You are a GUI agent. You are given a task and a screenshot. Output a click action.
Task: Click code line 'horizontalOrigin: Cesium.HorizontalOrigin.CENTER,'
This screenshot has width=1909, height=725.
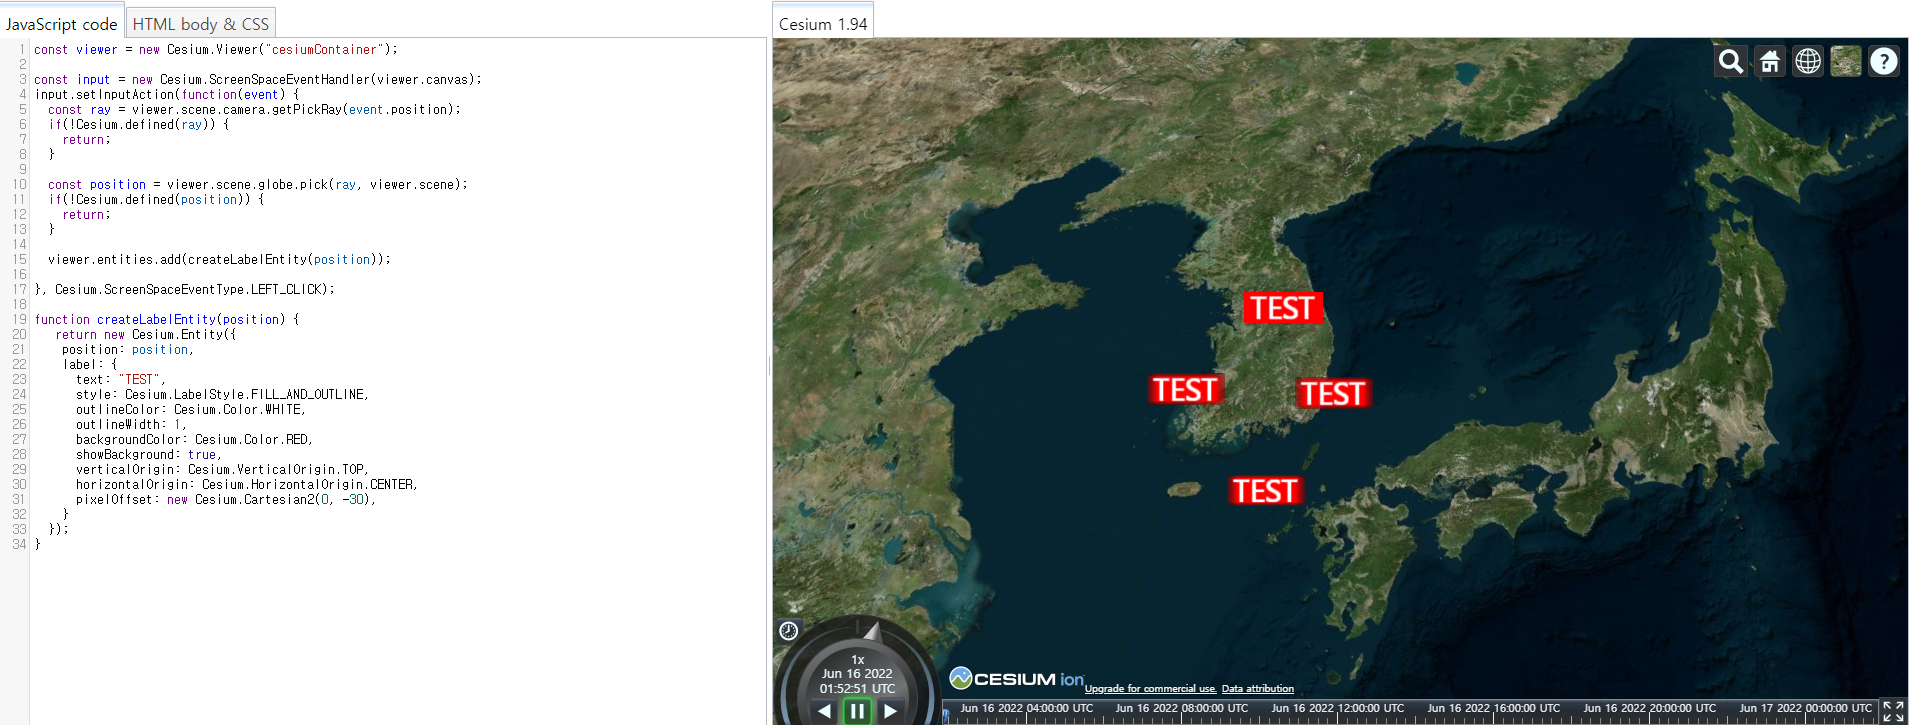(x=247, y=484)
